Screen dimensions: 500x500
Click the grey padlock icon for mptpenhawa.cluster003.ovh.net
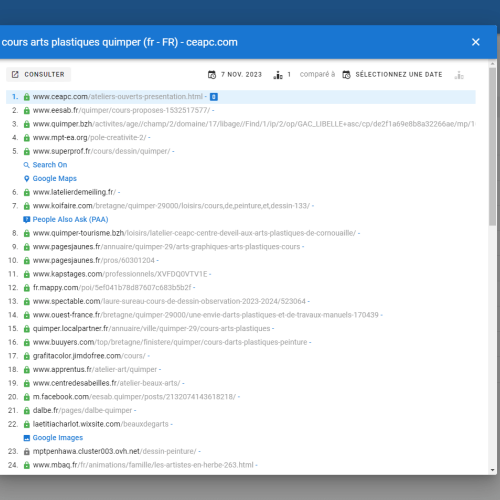coord(27,451)
